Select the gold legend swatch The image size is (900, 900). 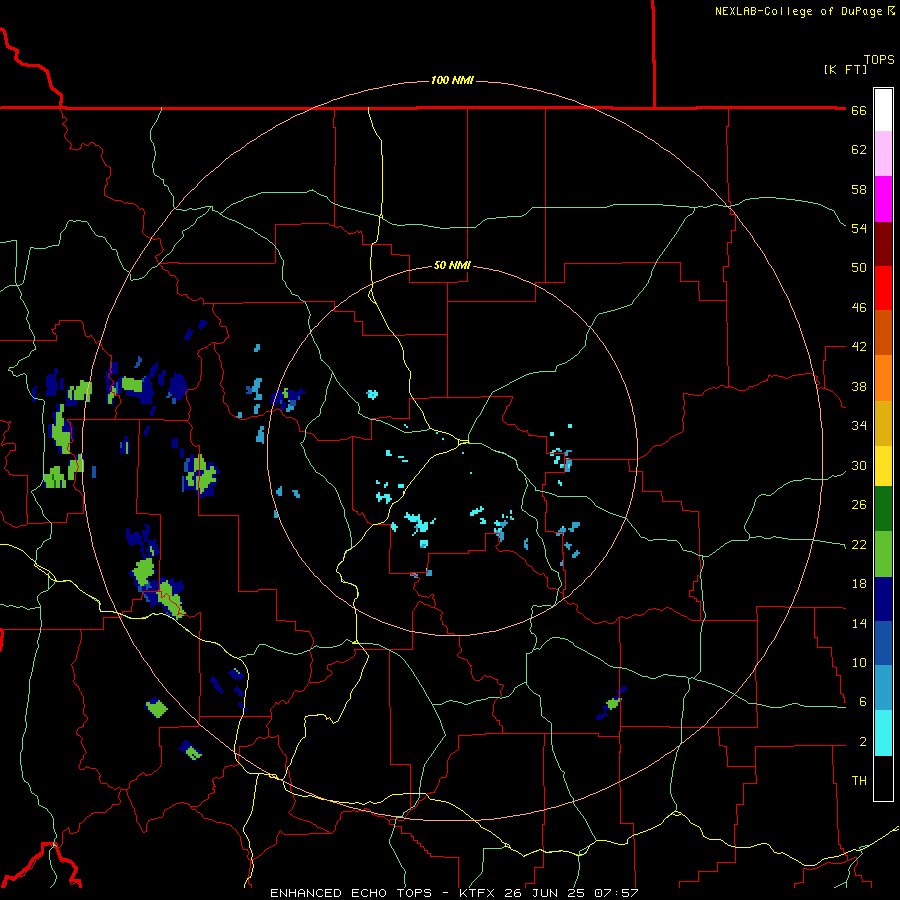click(x=883, y=423)
